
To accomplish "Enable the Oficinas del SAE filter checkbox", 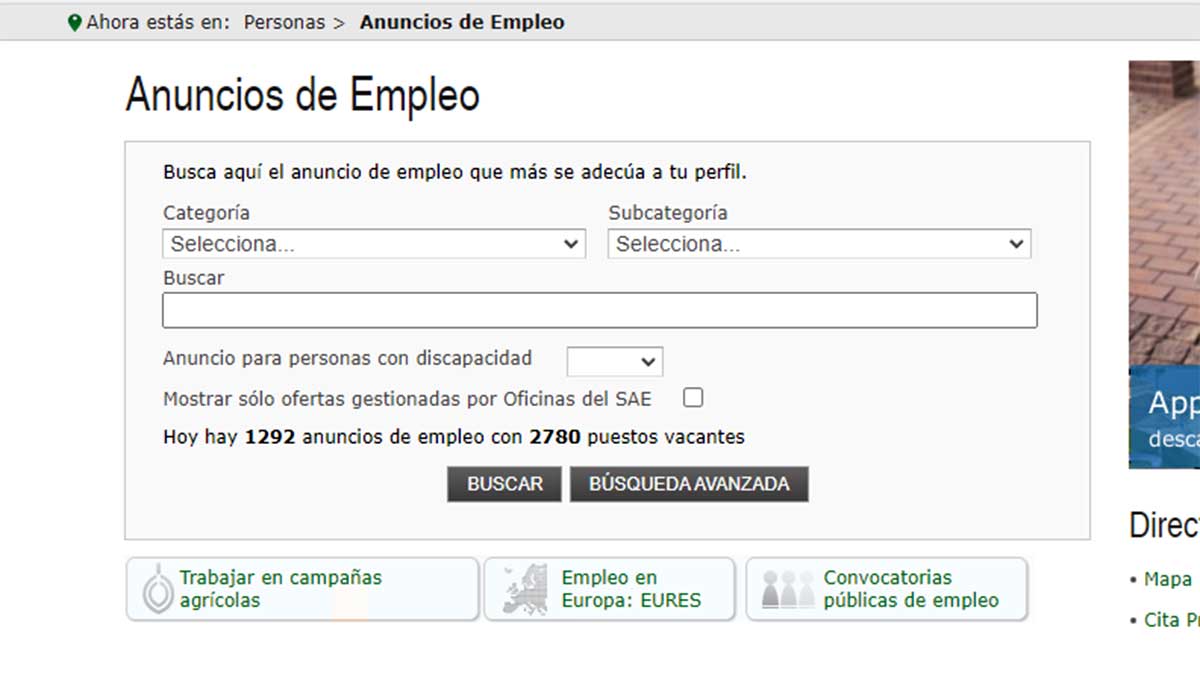I will [x=692, y=397].
